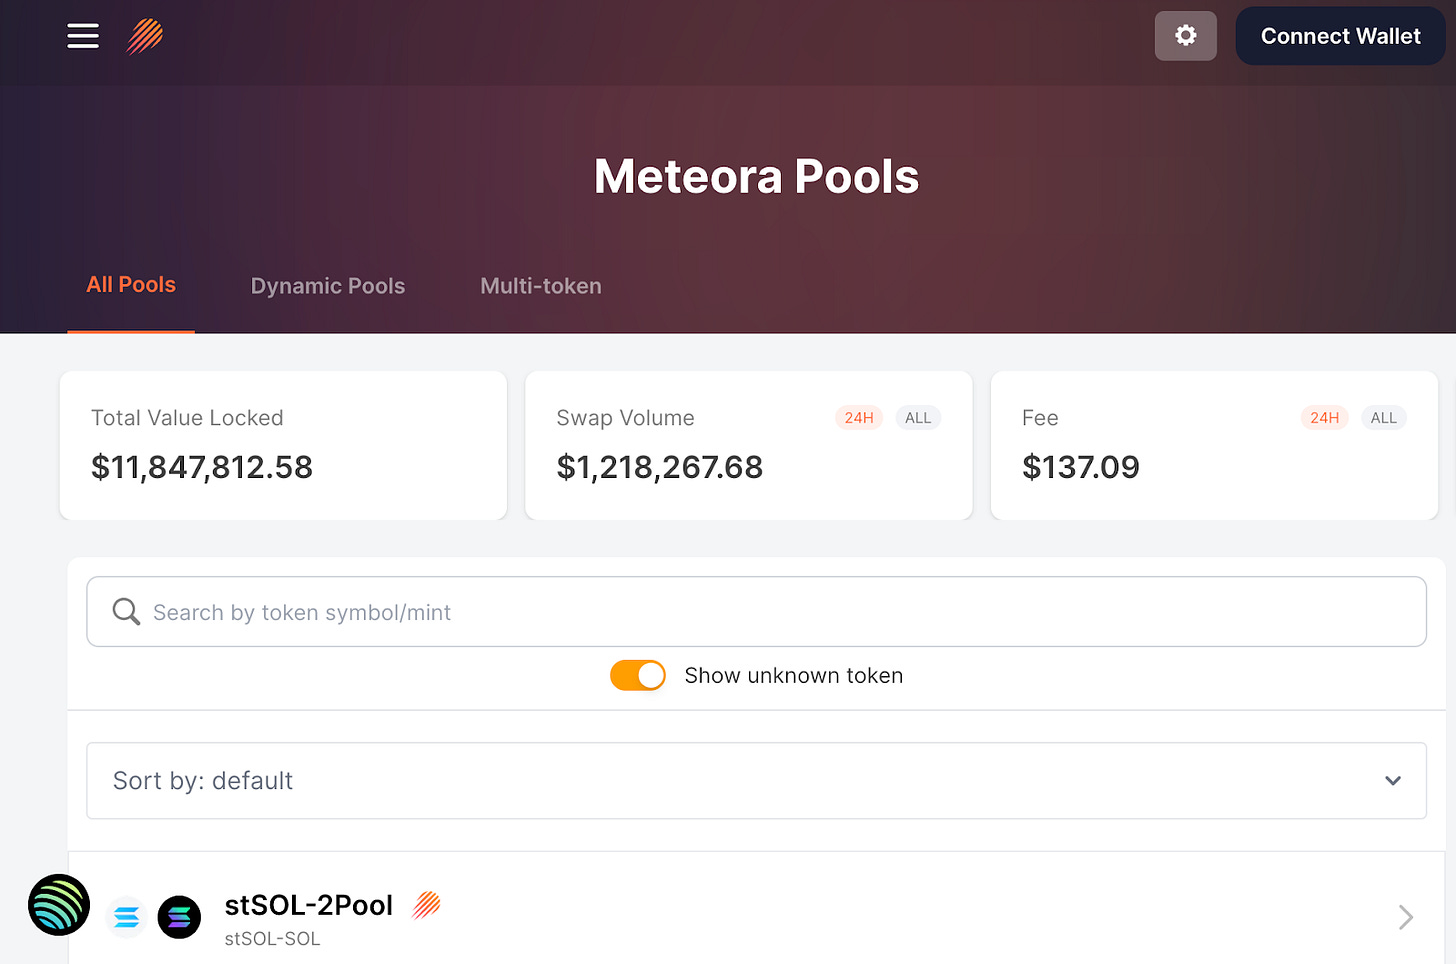Click the stSOL token icon
This screenshot has height=964, width=1456.
coord(59,905)
